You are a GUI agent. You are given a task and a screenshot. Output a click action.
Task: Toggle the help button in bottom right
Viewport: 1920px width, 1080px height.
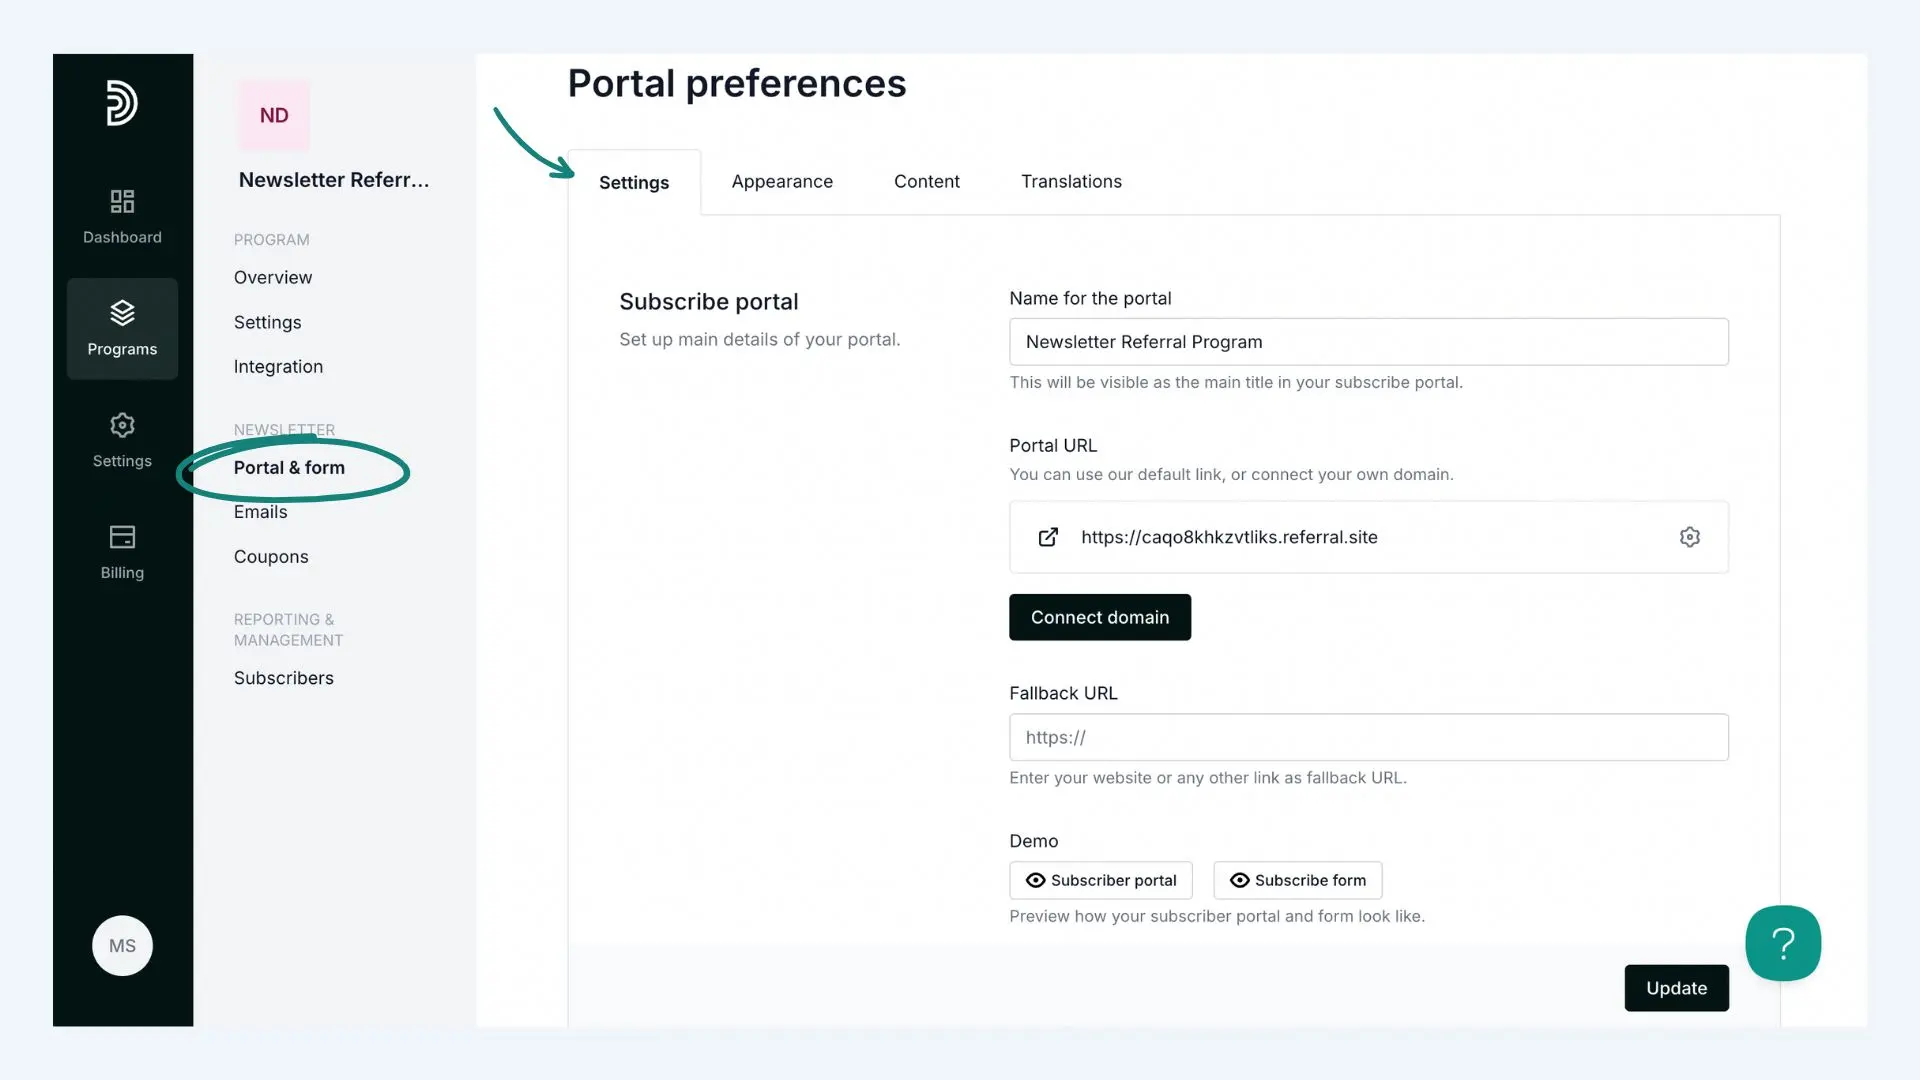click(x=1783, y=942)
